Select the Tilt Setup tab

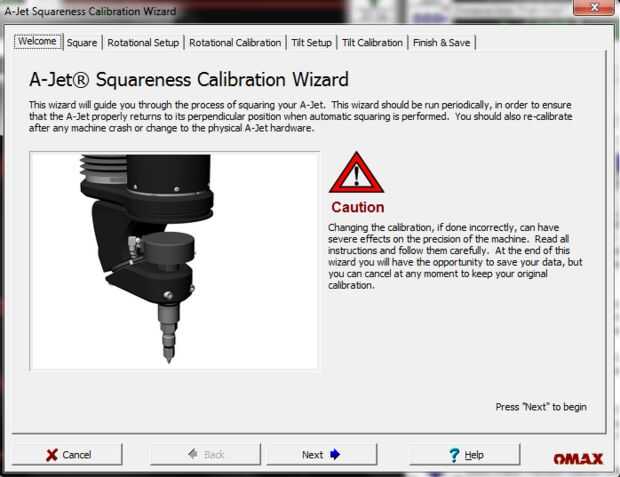coord(312,43)
